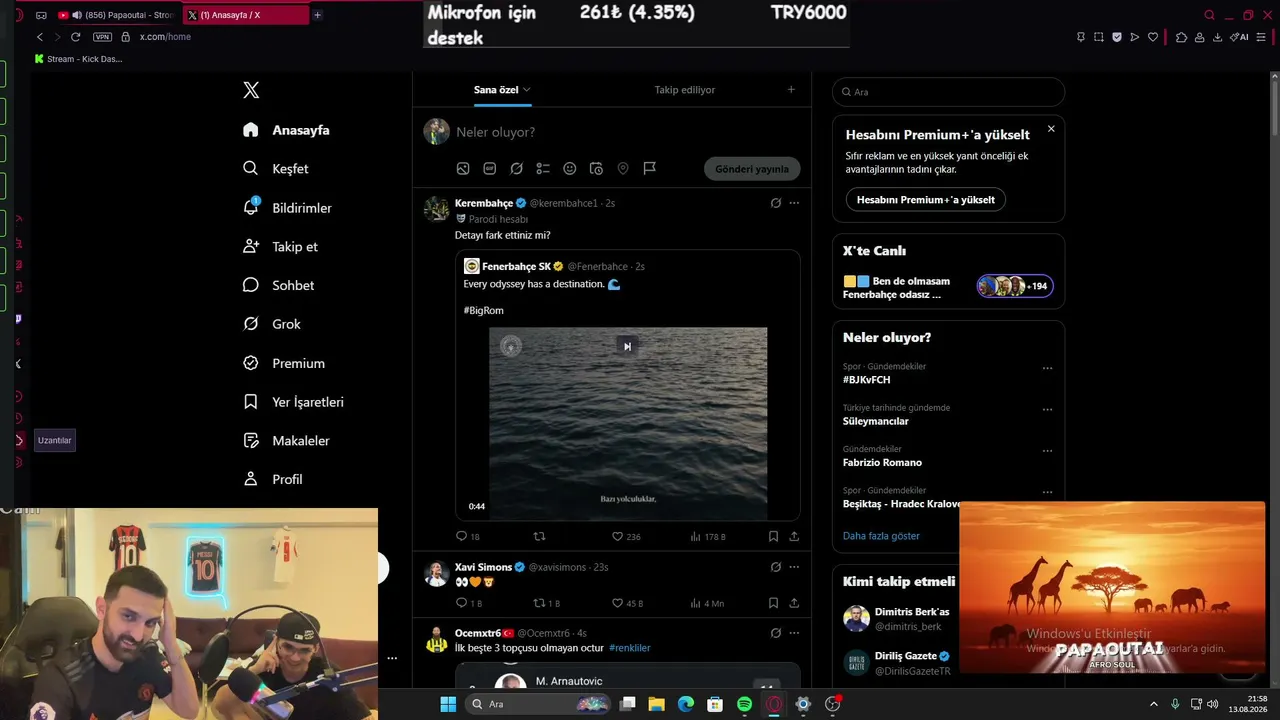Image resolution: width=1280 pixels, height=720 pixels.
Task: Open options for Süleymancılar trend
Action: 1047,409
